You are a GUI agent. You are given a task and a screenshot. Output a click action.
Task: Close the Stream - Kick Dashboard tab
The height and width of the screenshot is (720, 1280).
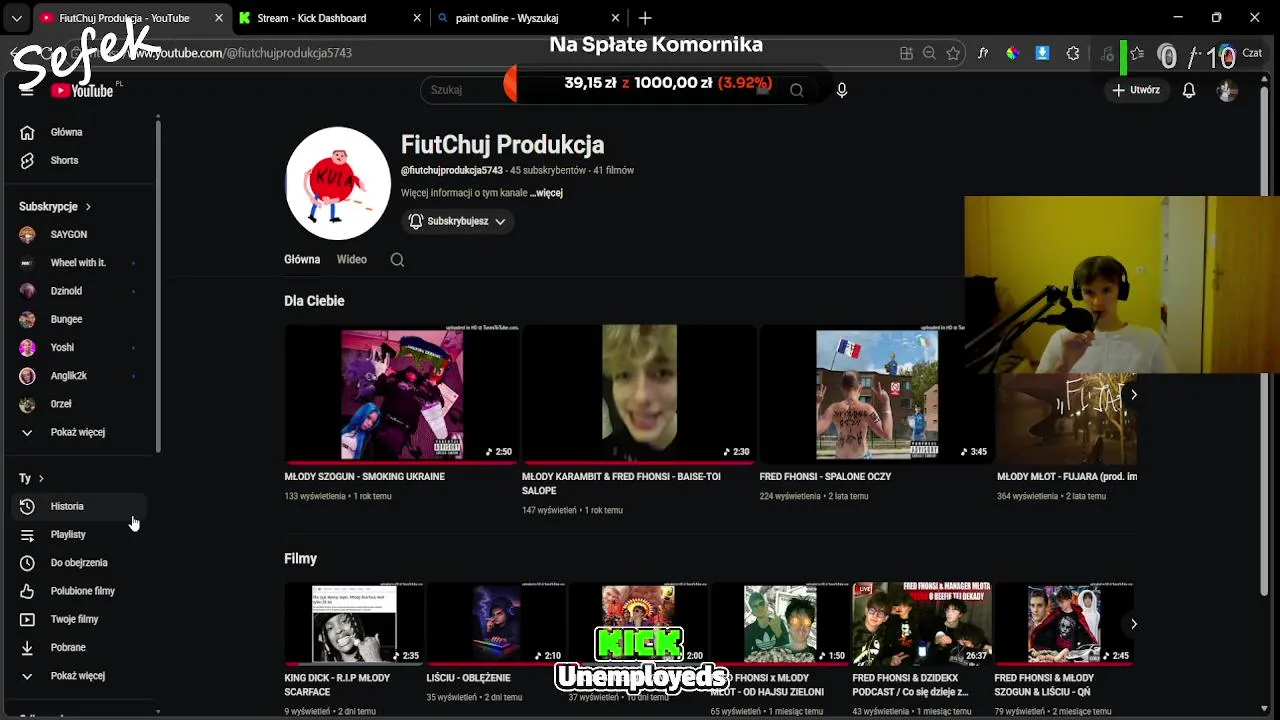coord(417,18)
